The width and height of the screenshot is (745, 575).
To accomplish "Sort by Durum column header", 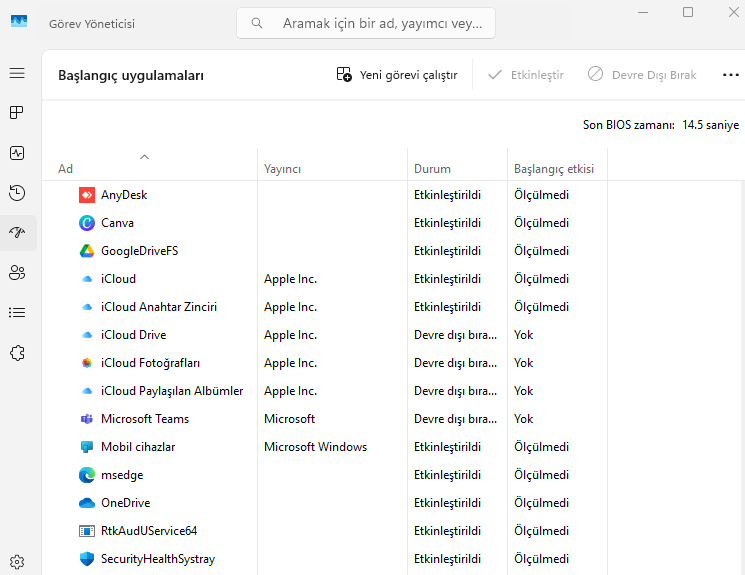I will (458, 164).
